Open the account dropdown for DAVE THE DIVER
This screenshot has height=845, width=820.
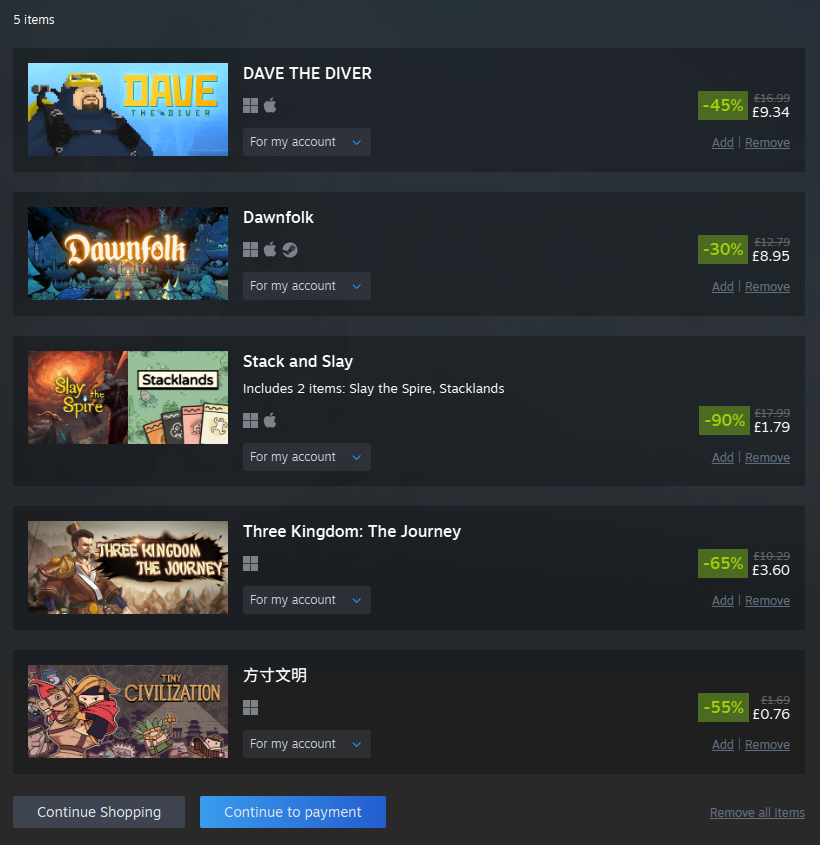(307, 142)
